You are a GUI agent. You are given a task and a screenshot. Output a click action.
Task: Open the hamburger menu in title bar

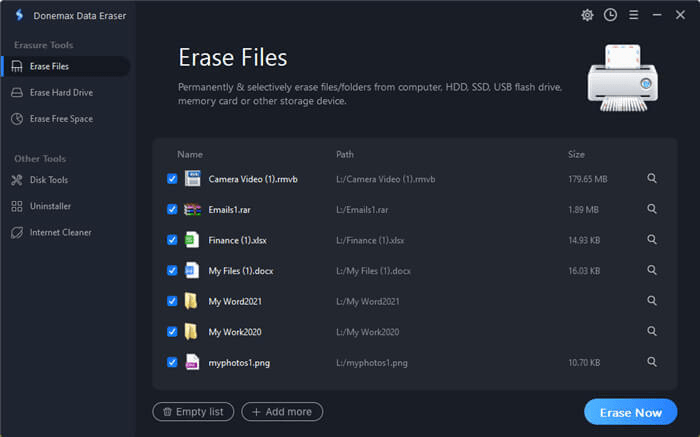633,15
